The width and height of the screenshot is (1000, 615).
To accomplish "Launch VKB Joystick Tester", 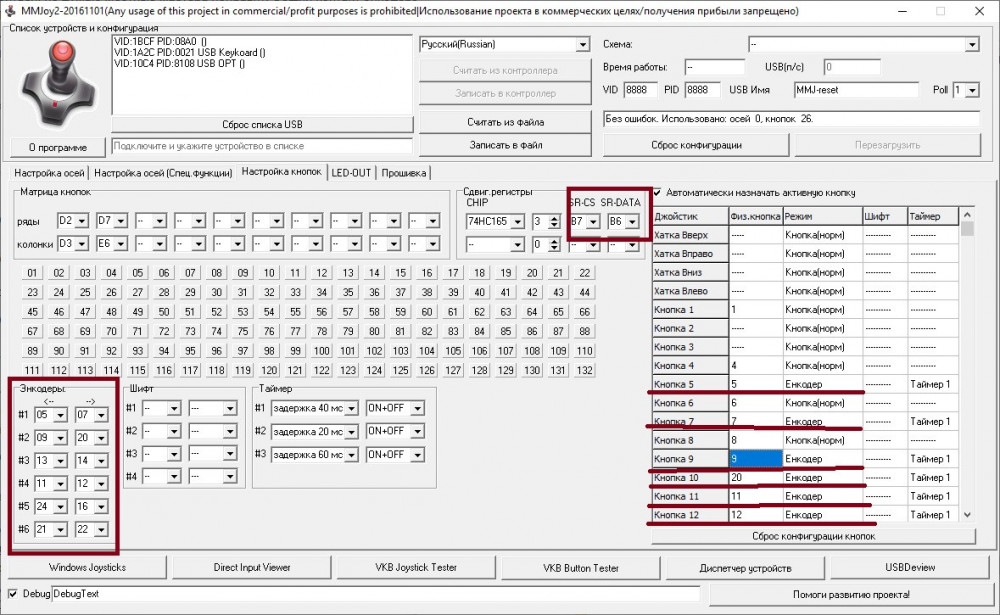I will pyautogui.click(x=416, y=568).
